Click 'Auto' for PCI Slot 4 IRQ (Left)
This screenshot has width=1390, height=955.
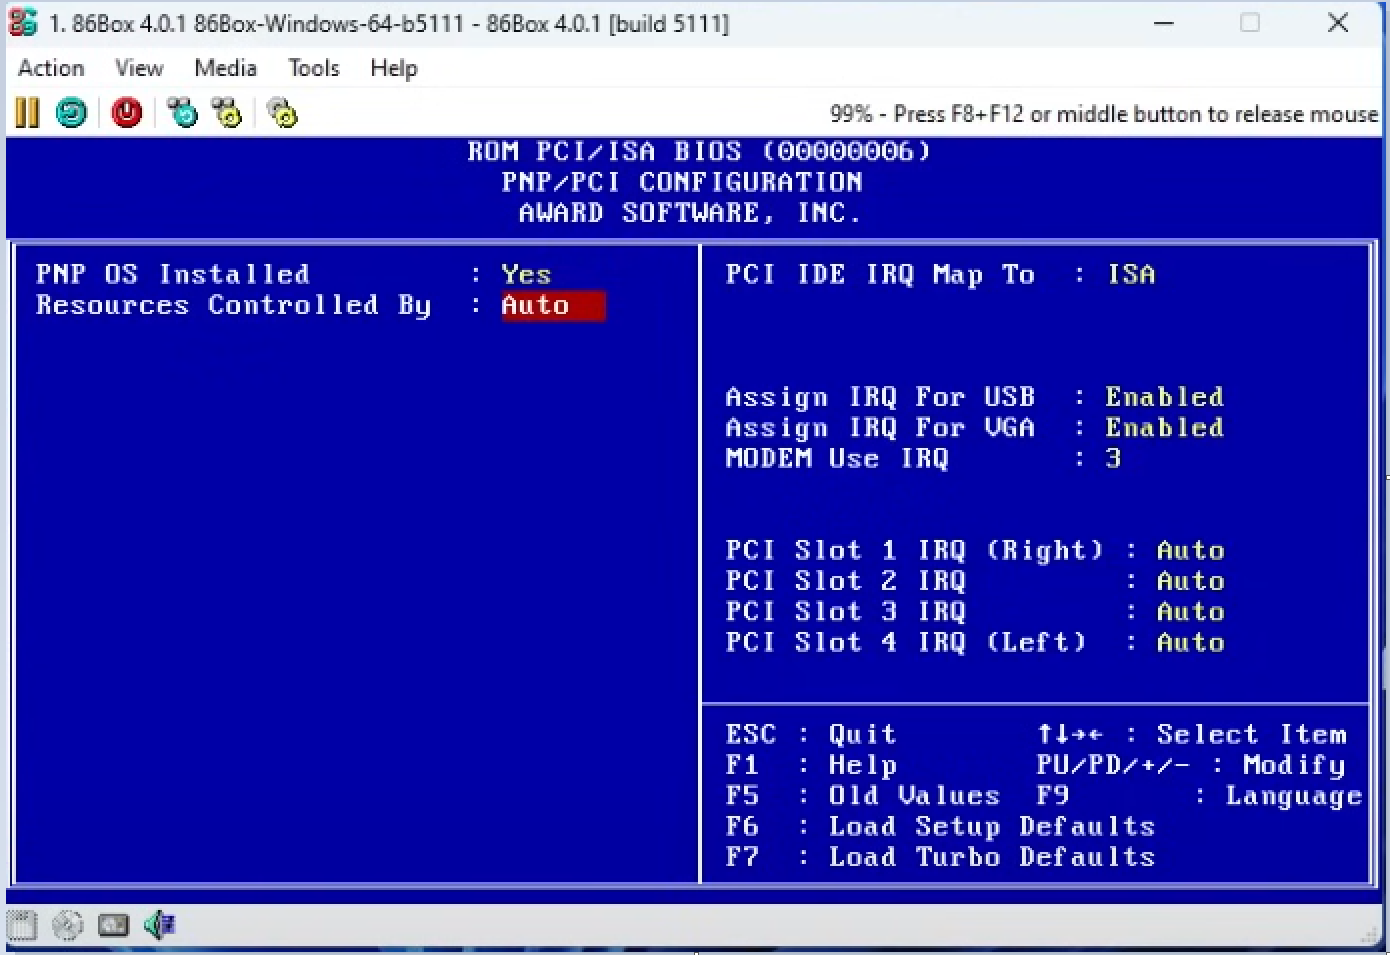coord(1190,642)
